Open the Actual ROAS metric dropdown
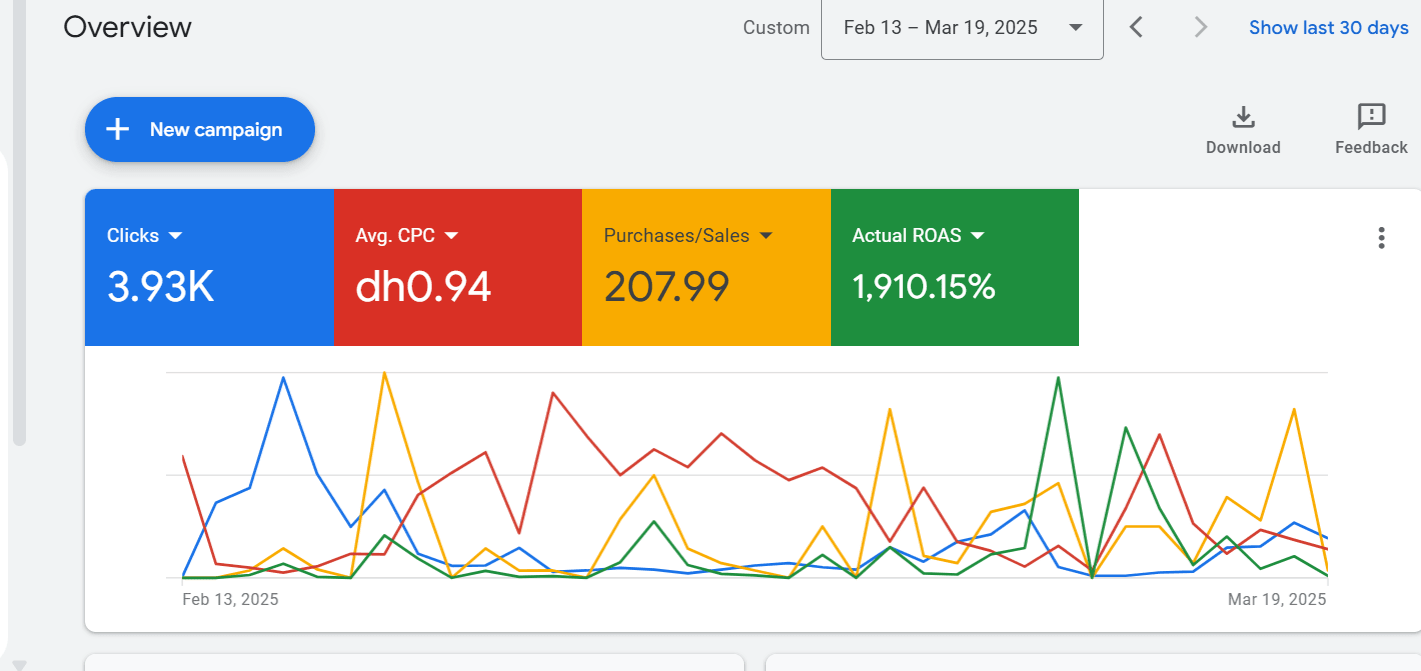 click(x=977, y=236)
